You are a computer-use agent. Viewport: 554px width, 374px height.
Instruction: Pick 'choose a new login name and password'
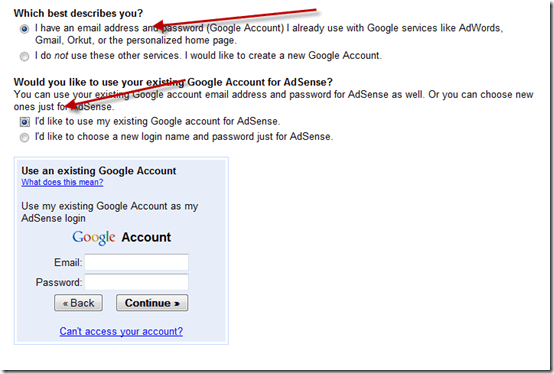24,137
